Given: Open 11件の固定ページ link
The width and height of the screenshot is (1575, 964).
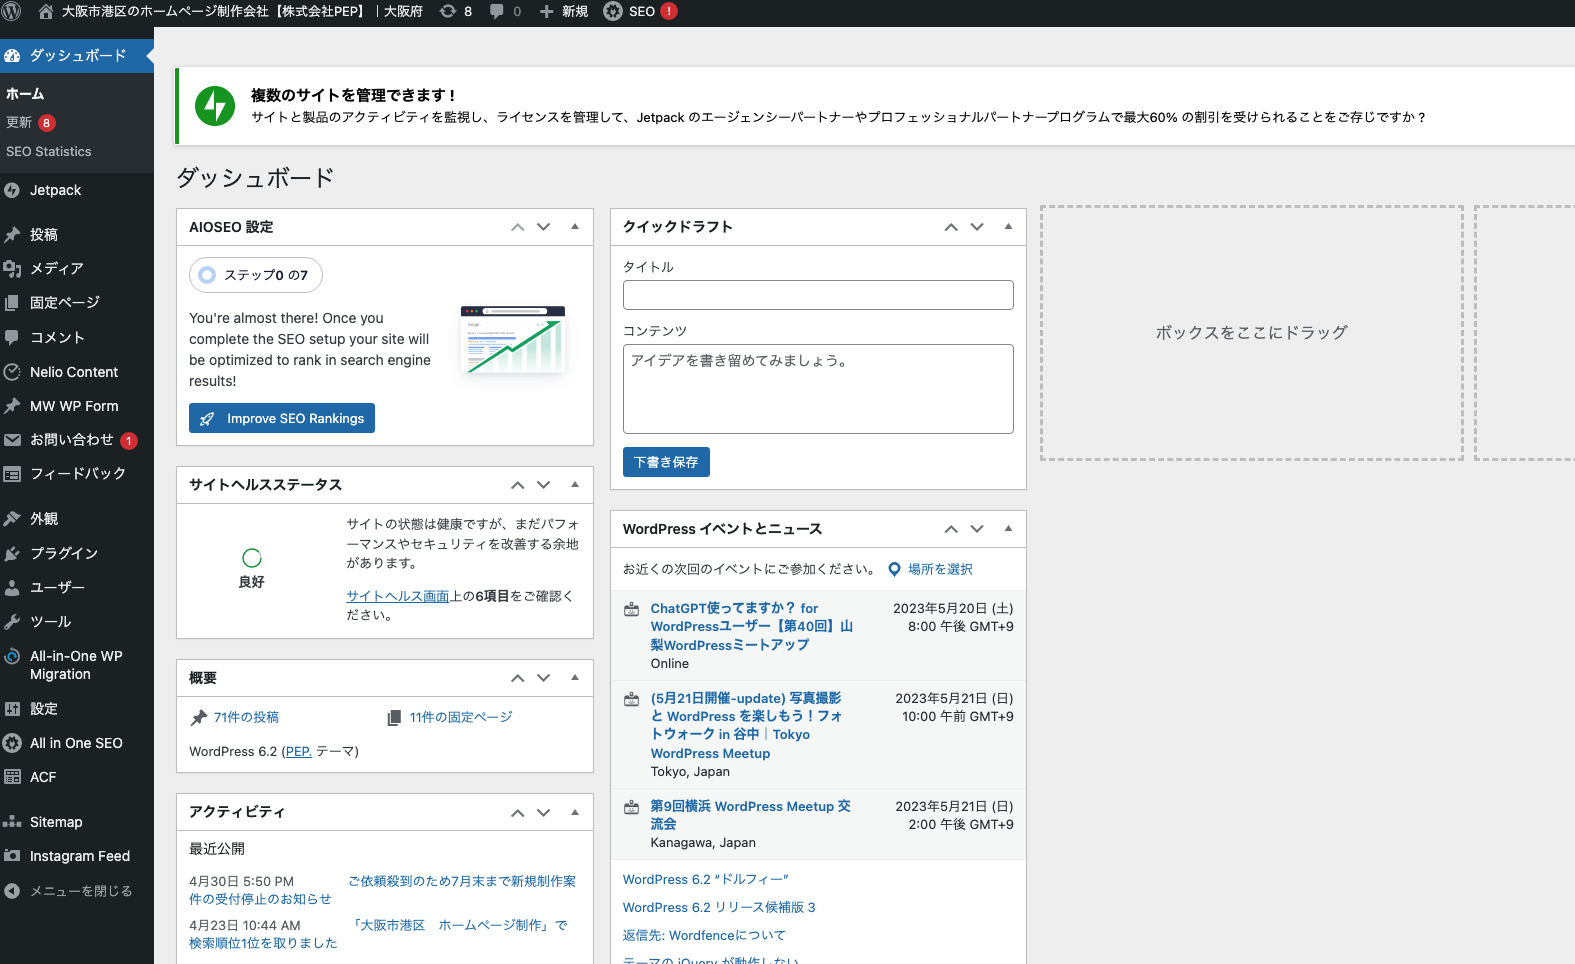Looking at the screenshot, I should click(460, 717).
